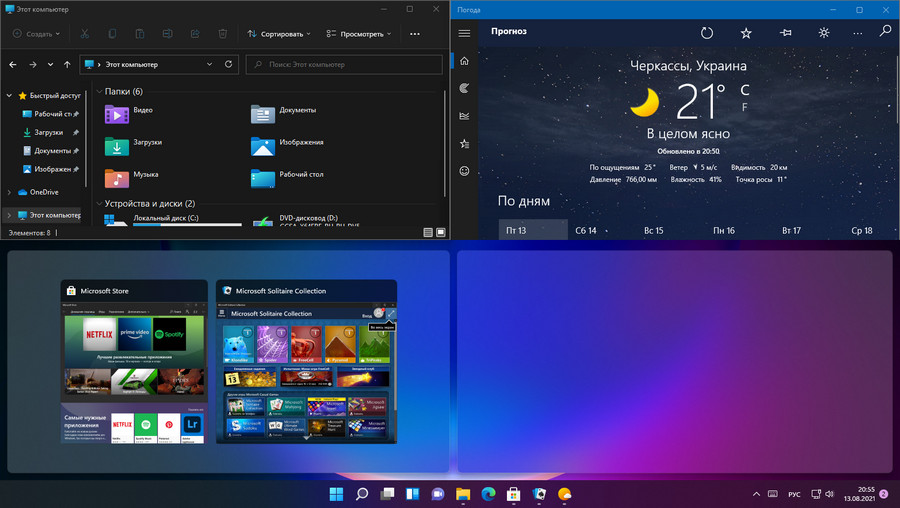
Task: Go forward using Explorer forward arrow
Action: coord(33,64)
